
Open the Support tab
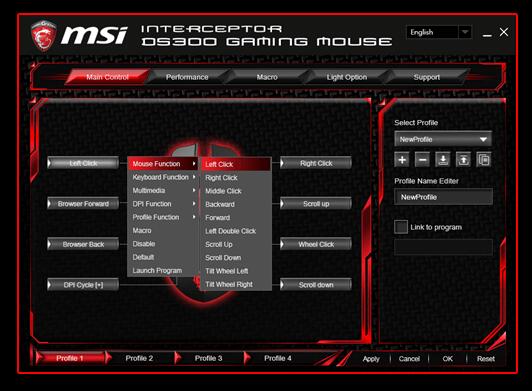point(426,77)
